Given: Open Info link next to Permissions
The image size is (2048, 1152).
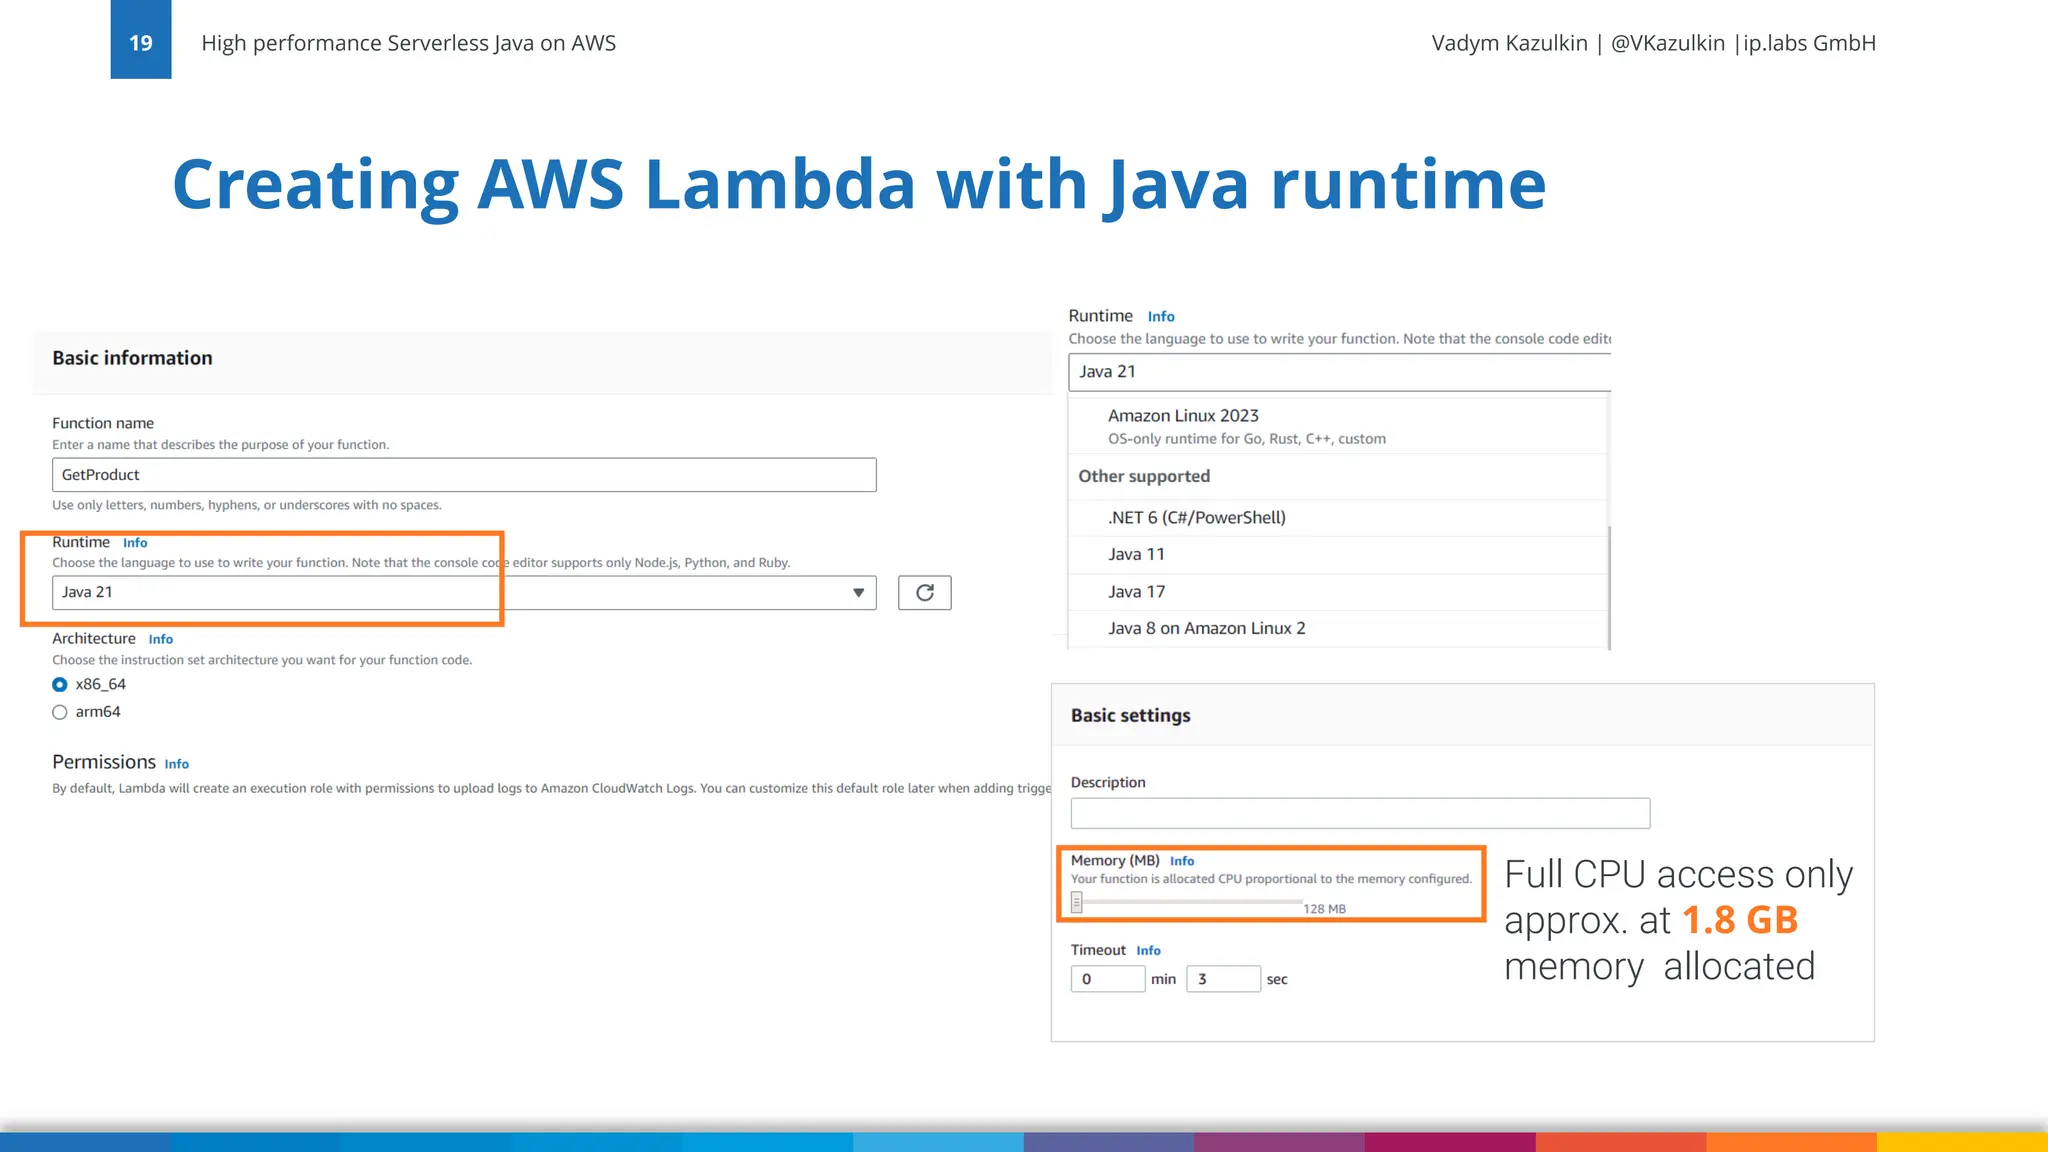Looking at the screenshot, I should coord(176,764).
